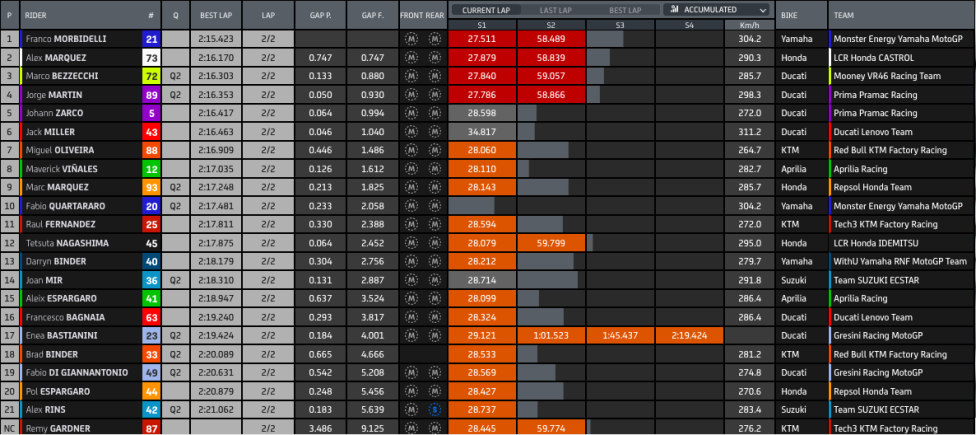
Task: Click Bastianini's rear tyre M icon
Action: pos(434,336)
